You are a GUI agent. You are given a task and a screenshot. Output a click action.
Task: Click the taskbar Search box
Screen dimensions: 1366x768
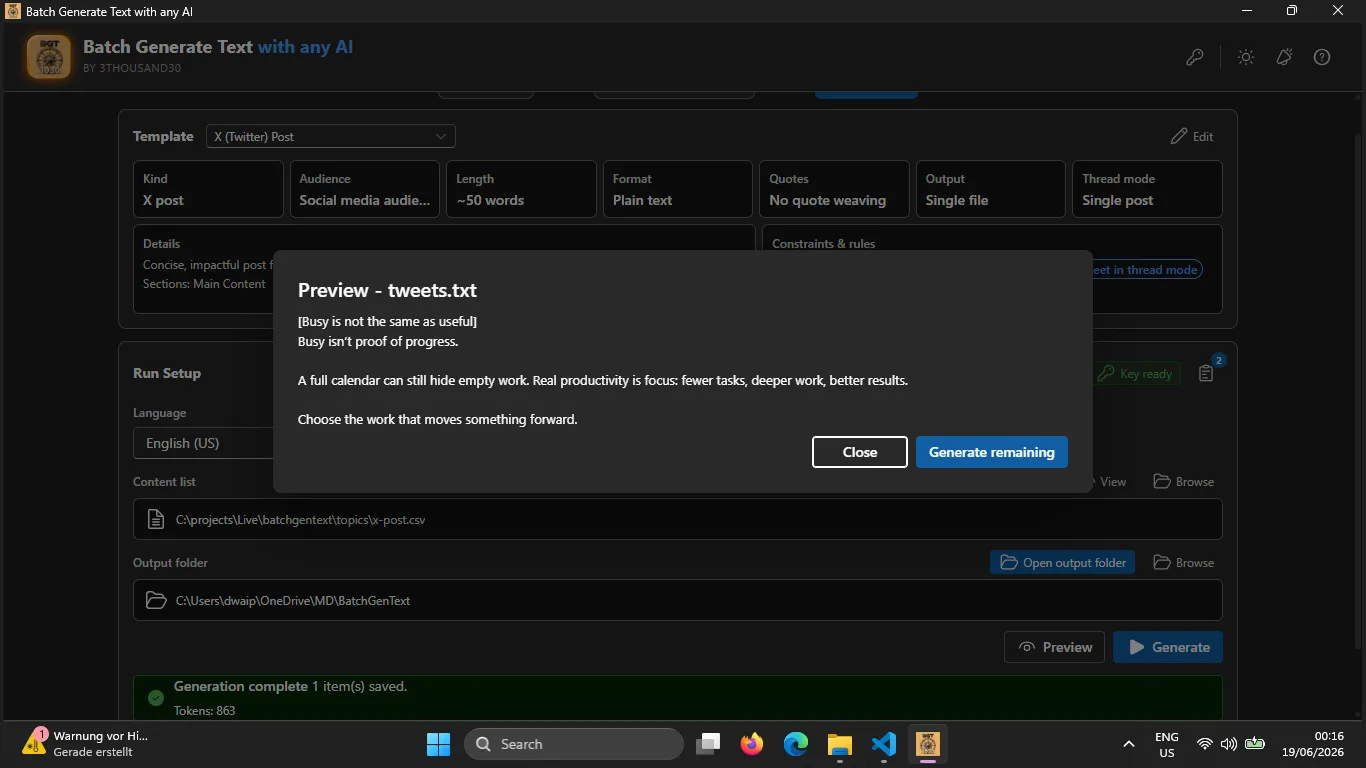point(574,744)
